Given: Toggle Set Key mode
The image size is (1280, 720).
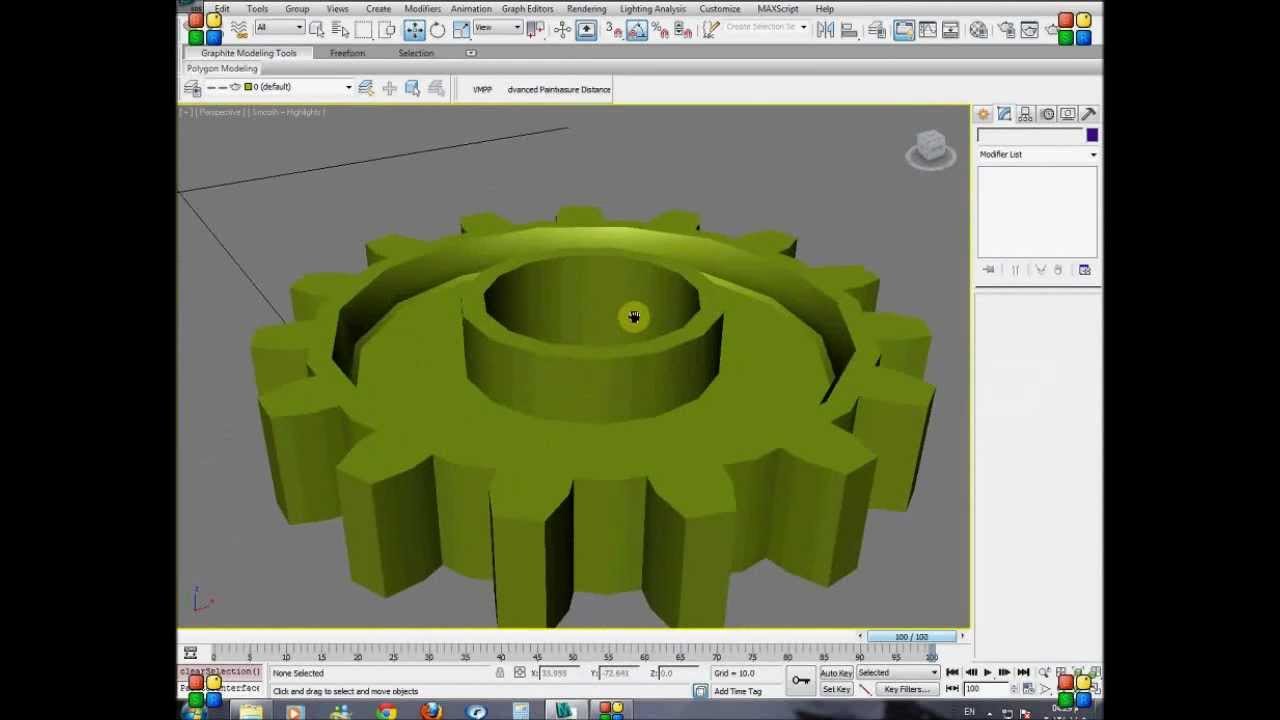Looking at the screenshot, I should (x=835, y=689).
